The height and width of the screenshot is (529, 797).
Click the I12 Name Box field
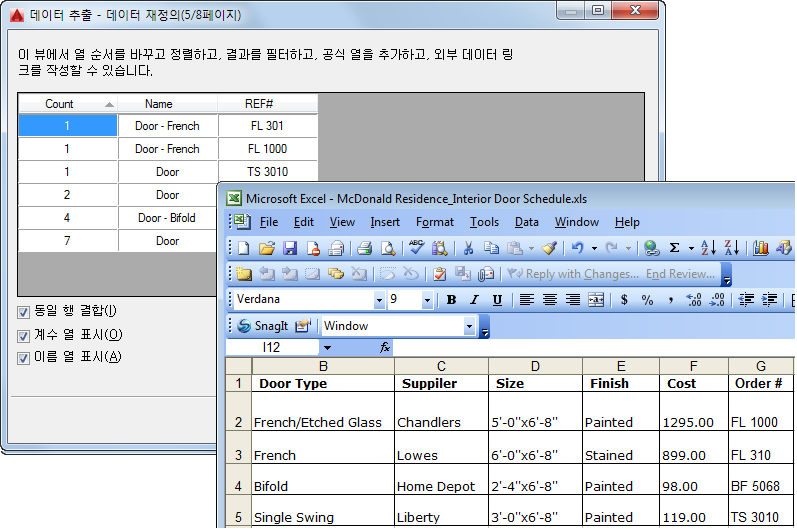coord(272,348)
